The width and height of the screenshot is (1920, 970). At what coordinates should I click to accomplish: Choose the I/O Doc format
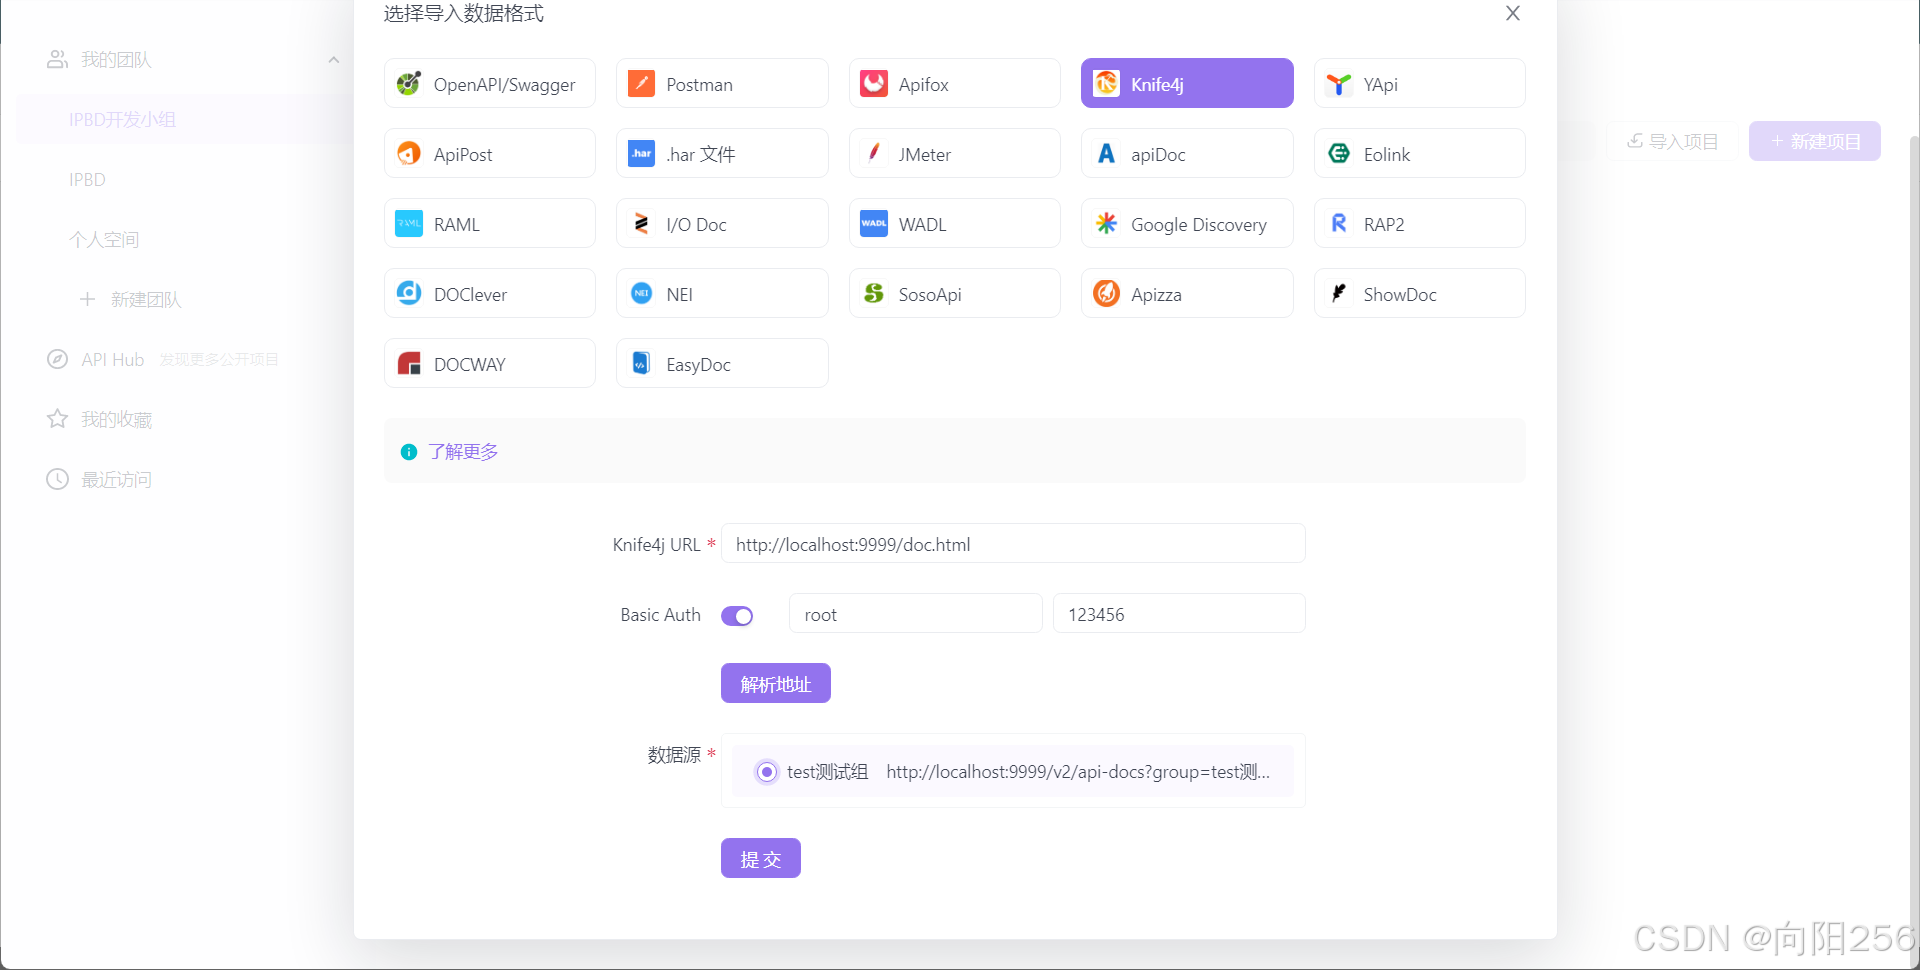coord(722,224)
